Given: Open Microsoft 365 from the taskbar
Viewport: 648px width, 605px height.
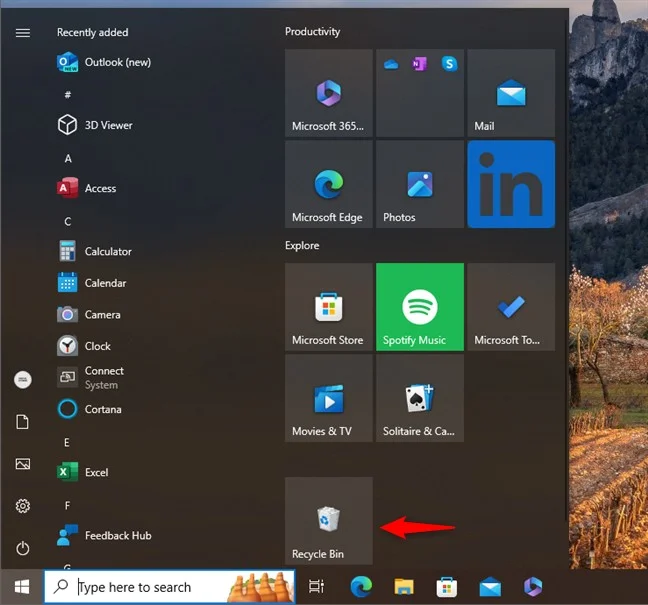Looking at the screenshot, I should point(533,587).
